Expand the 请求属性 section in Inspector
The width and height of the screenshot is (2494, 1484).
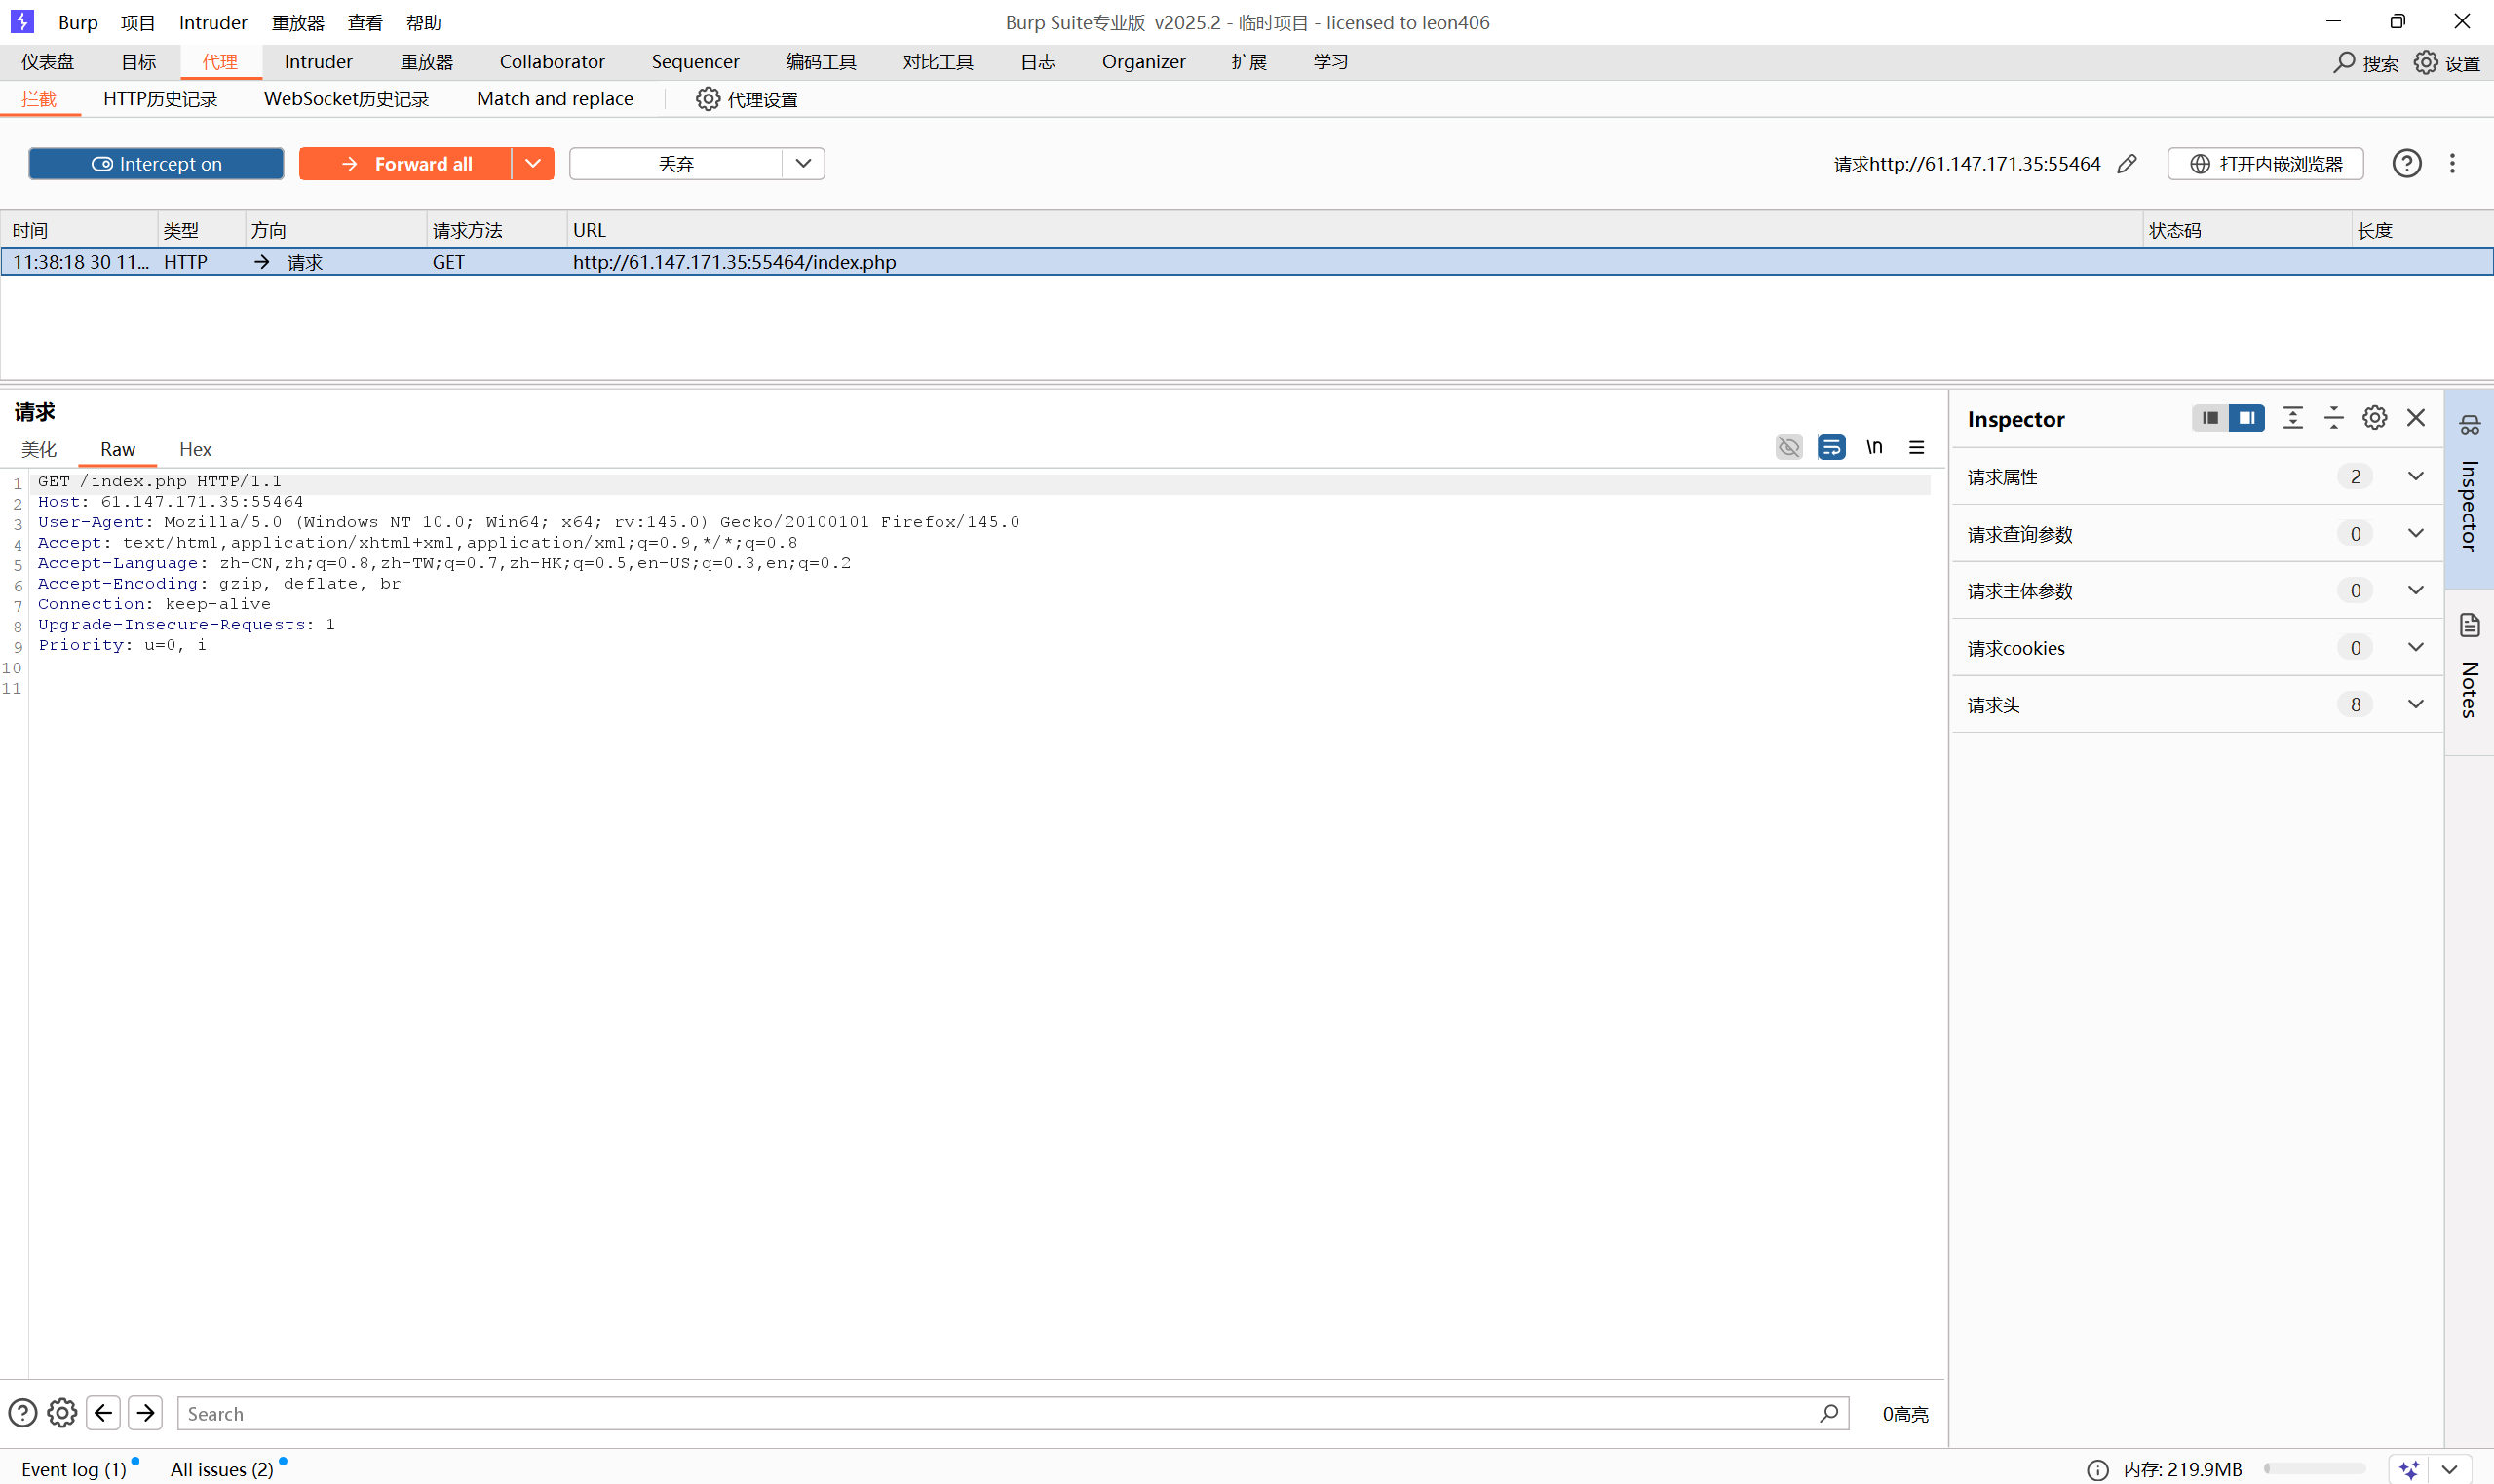point(2415,477)
